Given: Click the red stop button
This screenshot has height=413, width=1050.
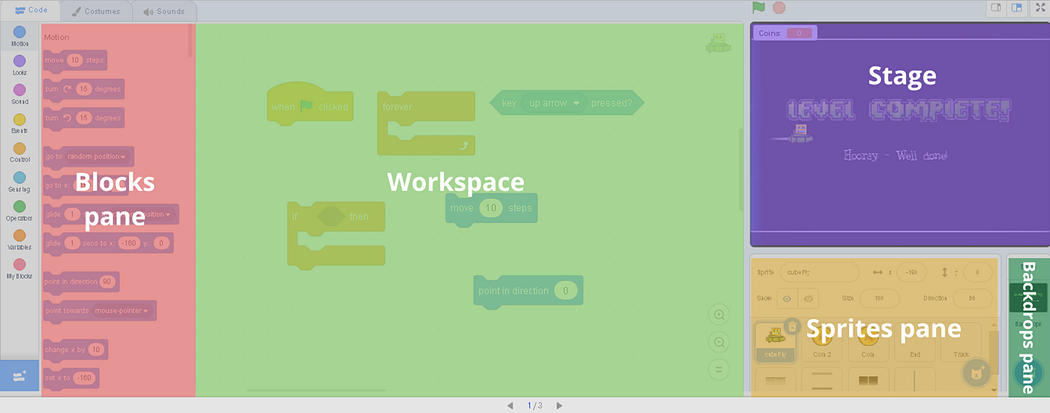Looking at the screenshot, I should [x=779, y=8].
